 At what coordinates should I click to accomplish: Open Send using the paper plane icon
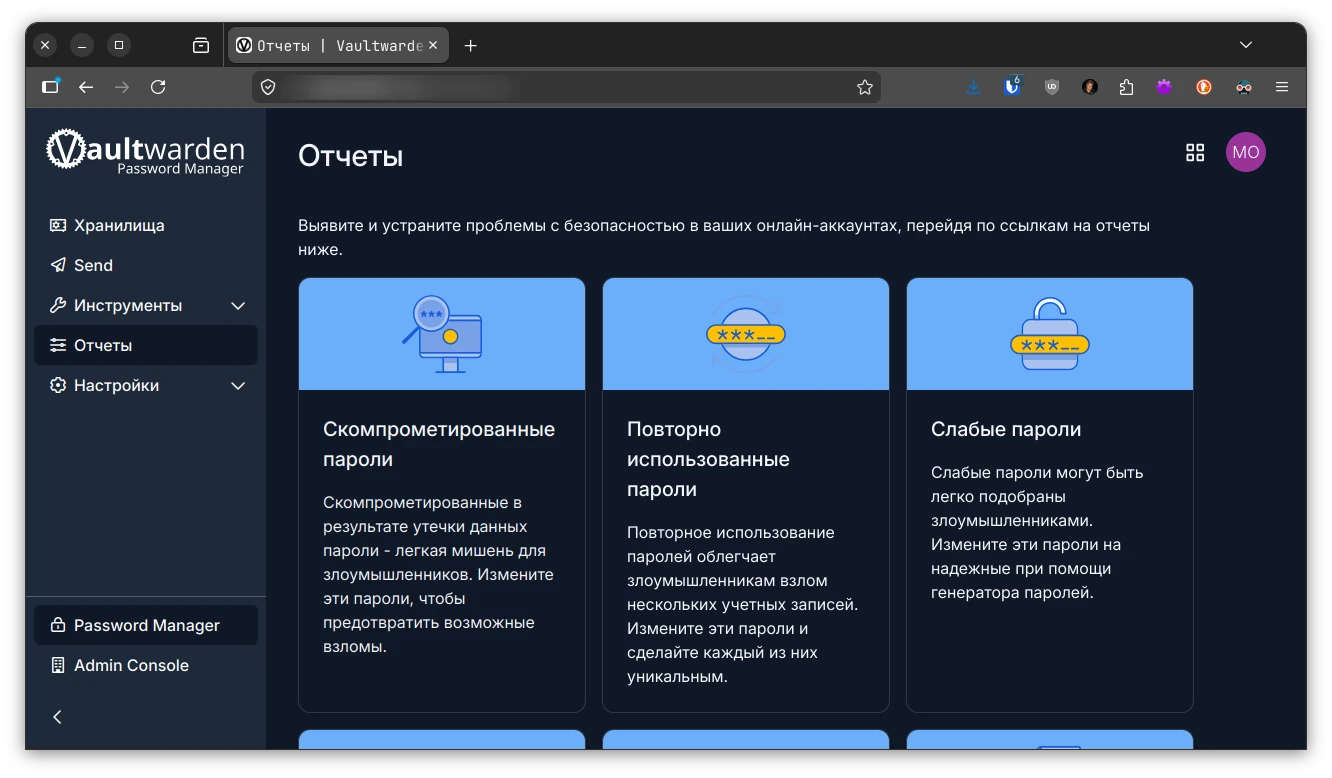click(58, 265)
